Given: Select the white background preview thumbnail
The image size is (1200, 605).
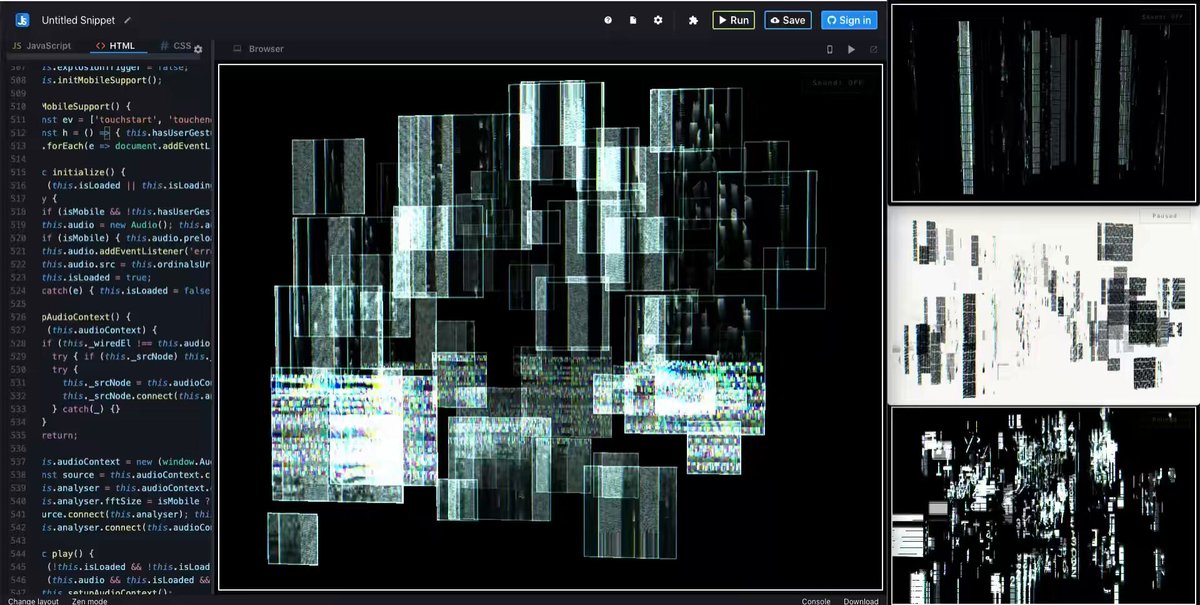Looking at the screenshot, I should point(1043,305).
